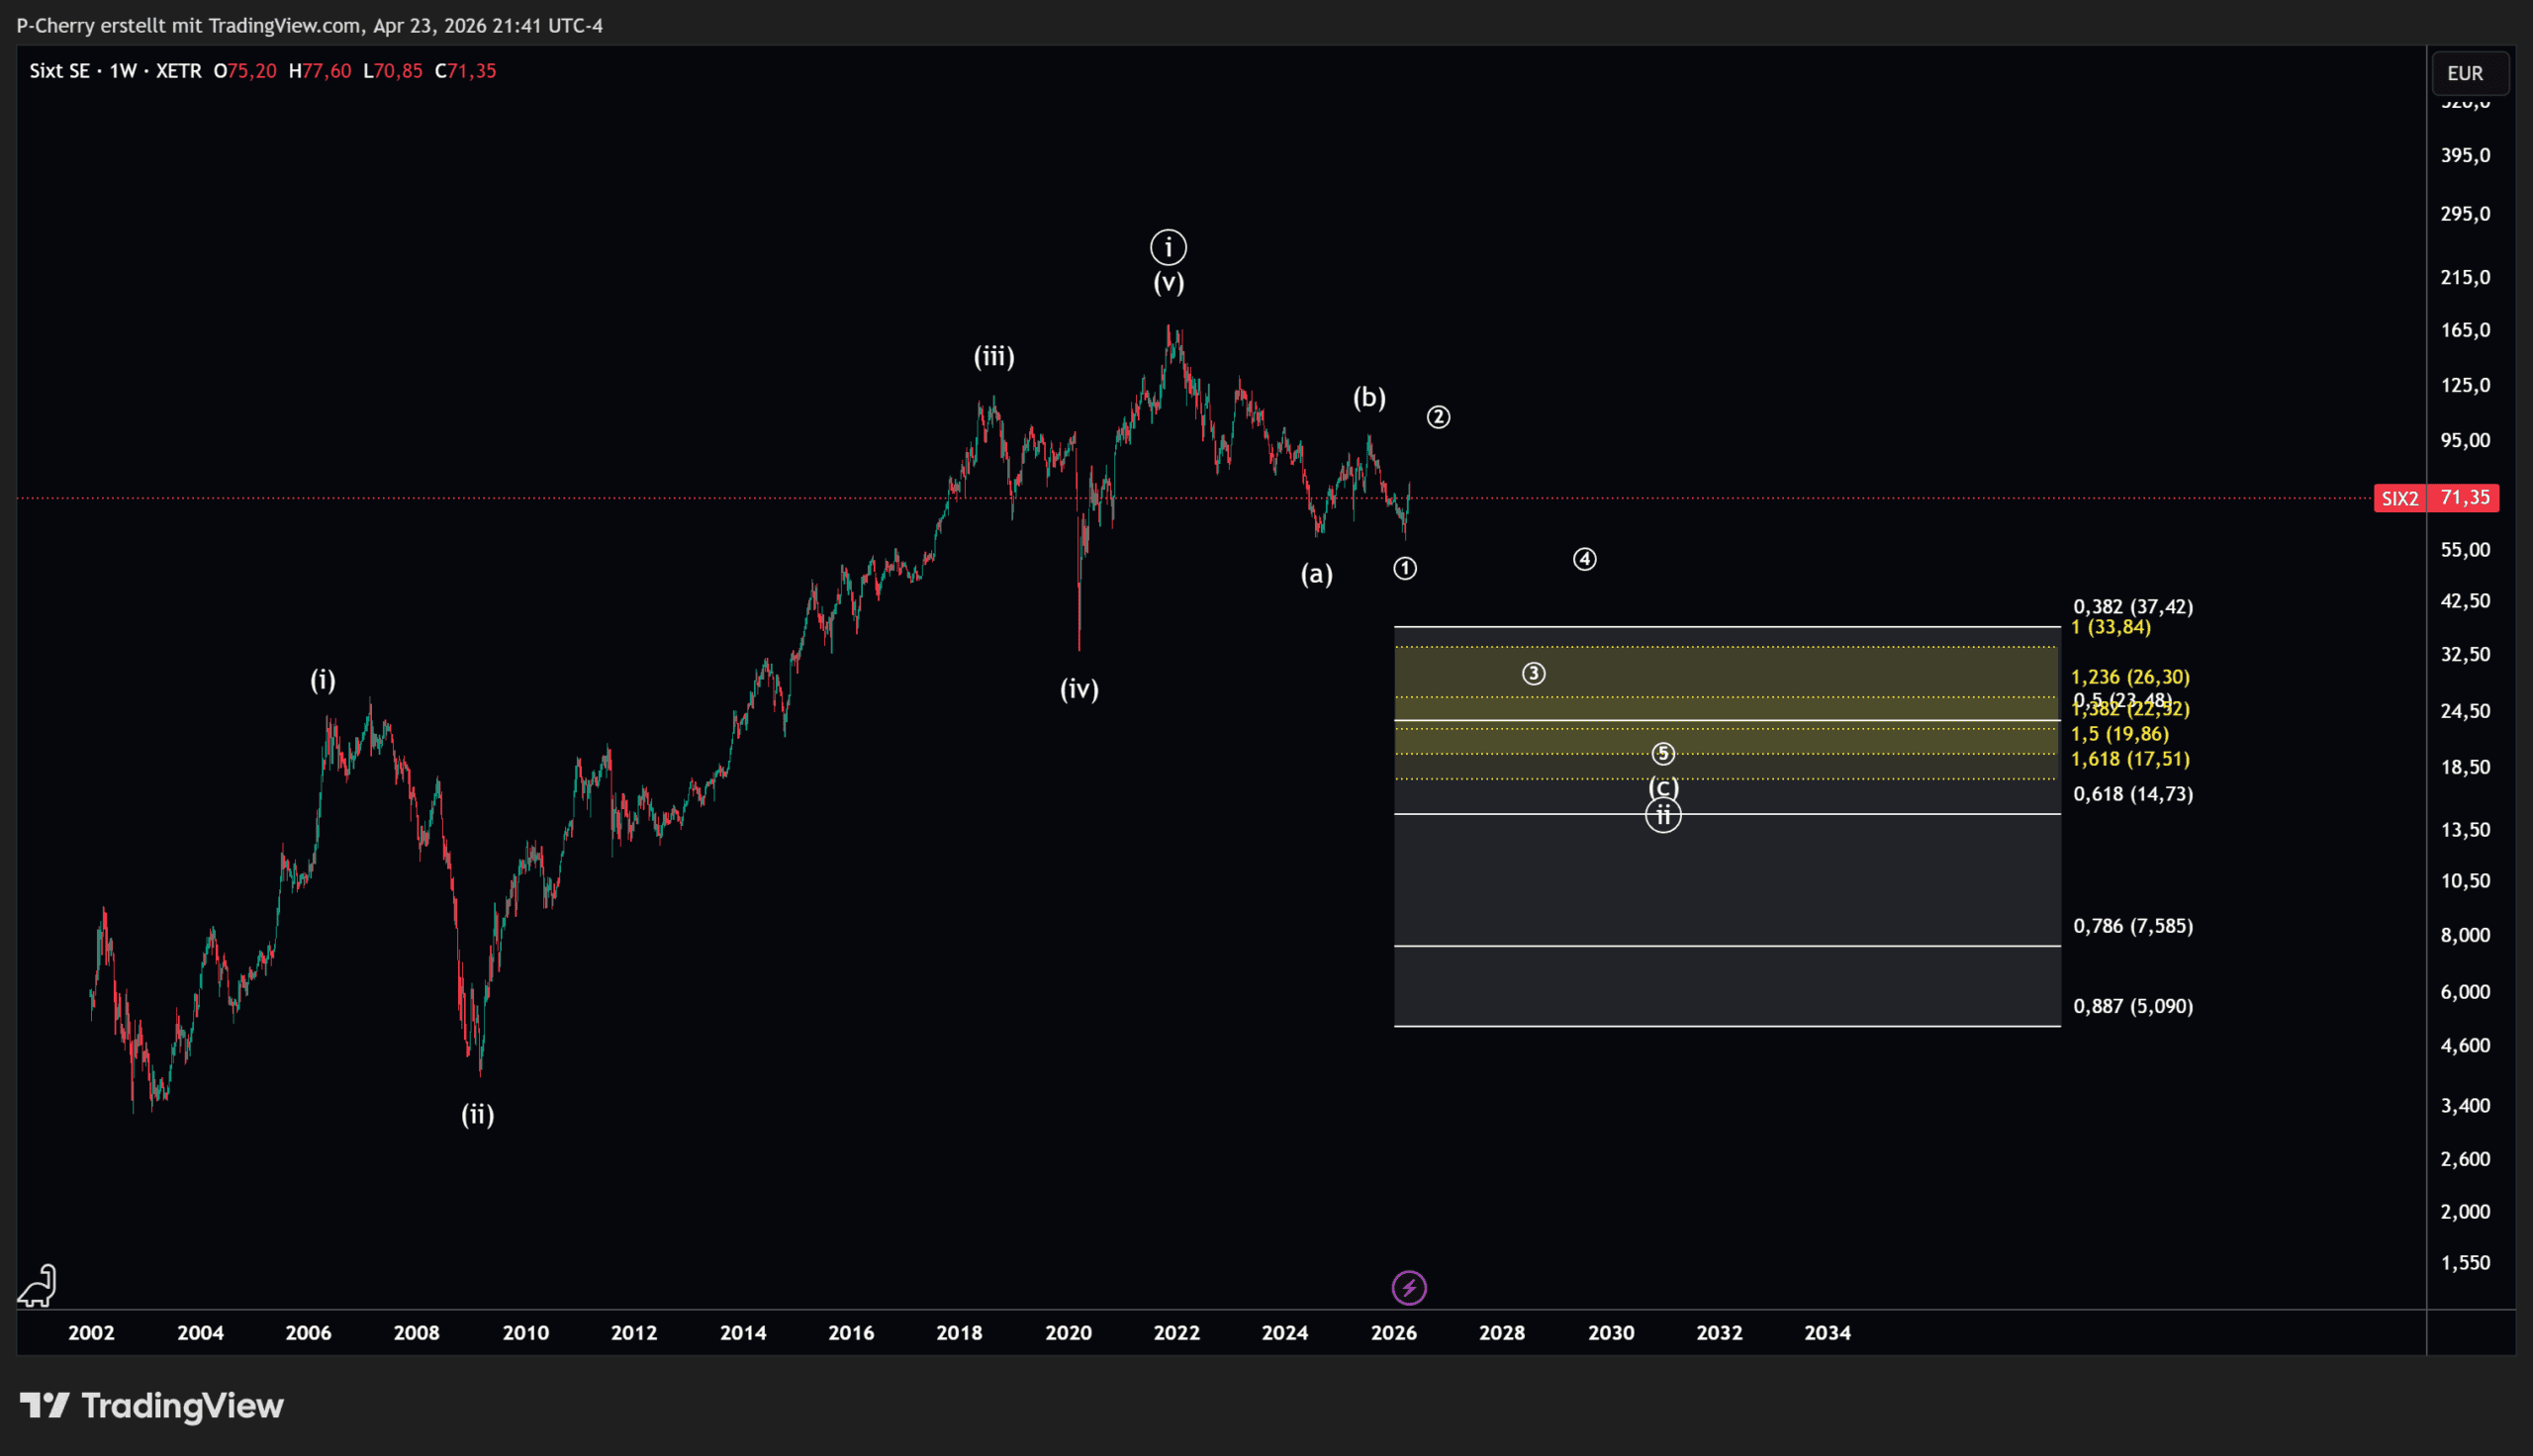This screenshot has height=1456, width=2533.
Task: Click the Sixt SE symbol title
Action: tap(59, 71)
